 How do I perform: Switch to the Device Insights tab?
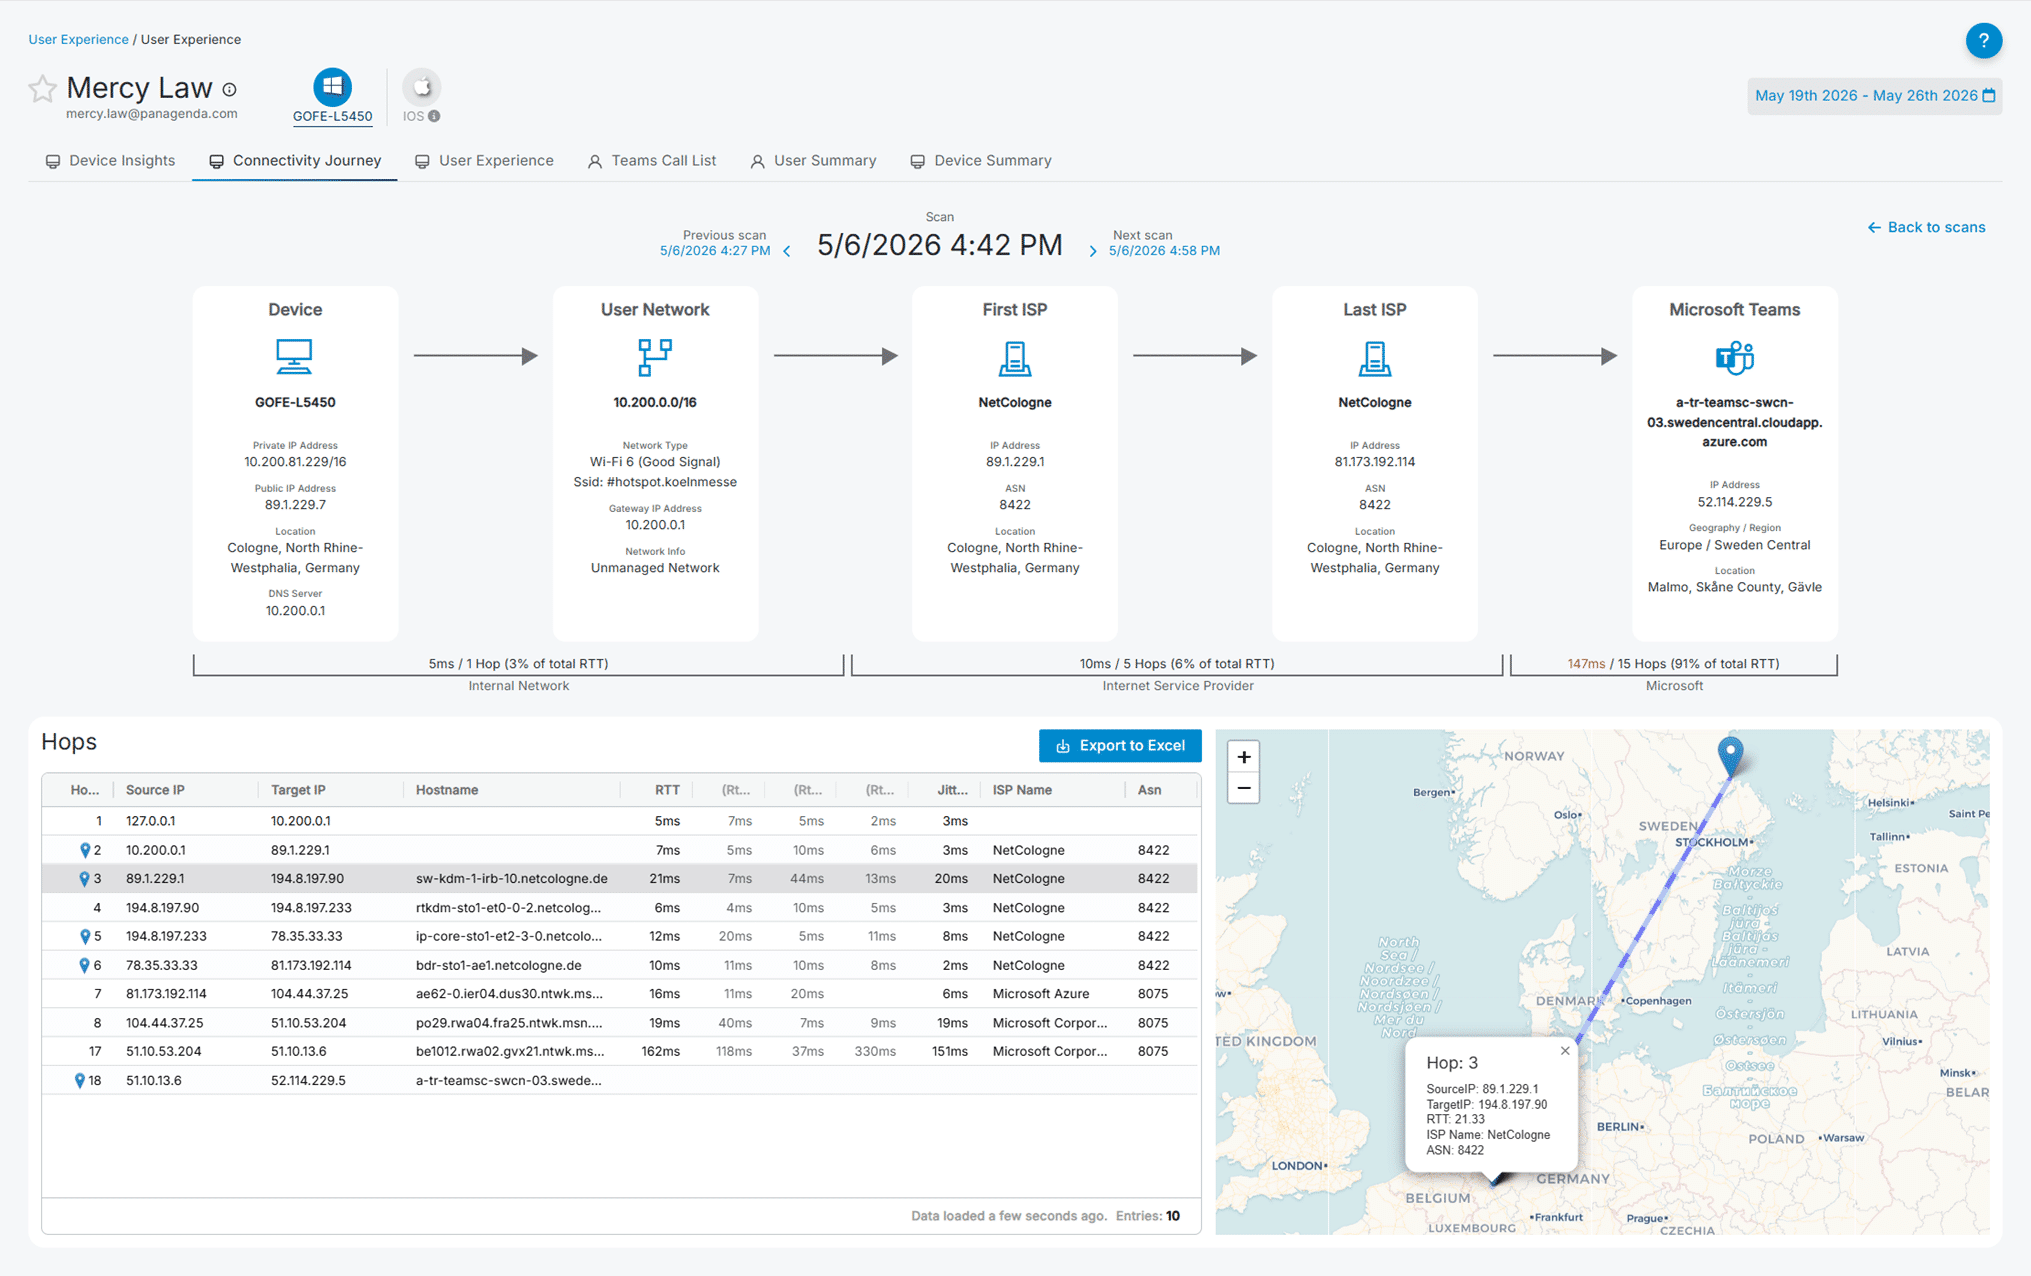(110, 161)
